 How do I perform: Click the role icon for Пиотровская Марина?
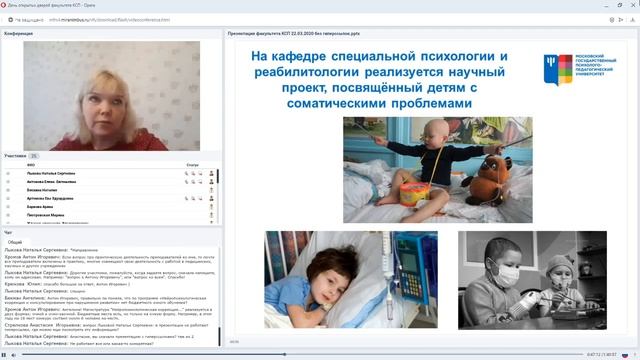coord(211,215)
